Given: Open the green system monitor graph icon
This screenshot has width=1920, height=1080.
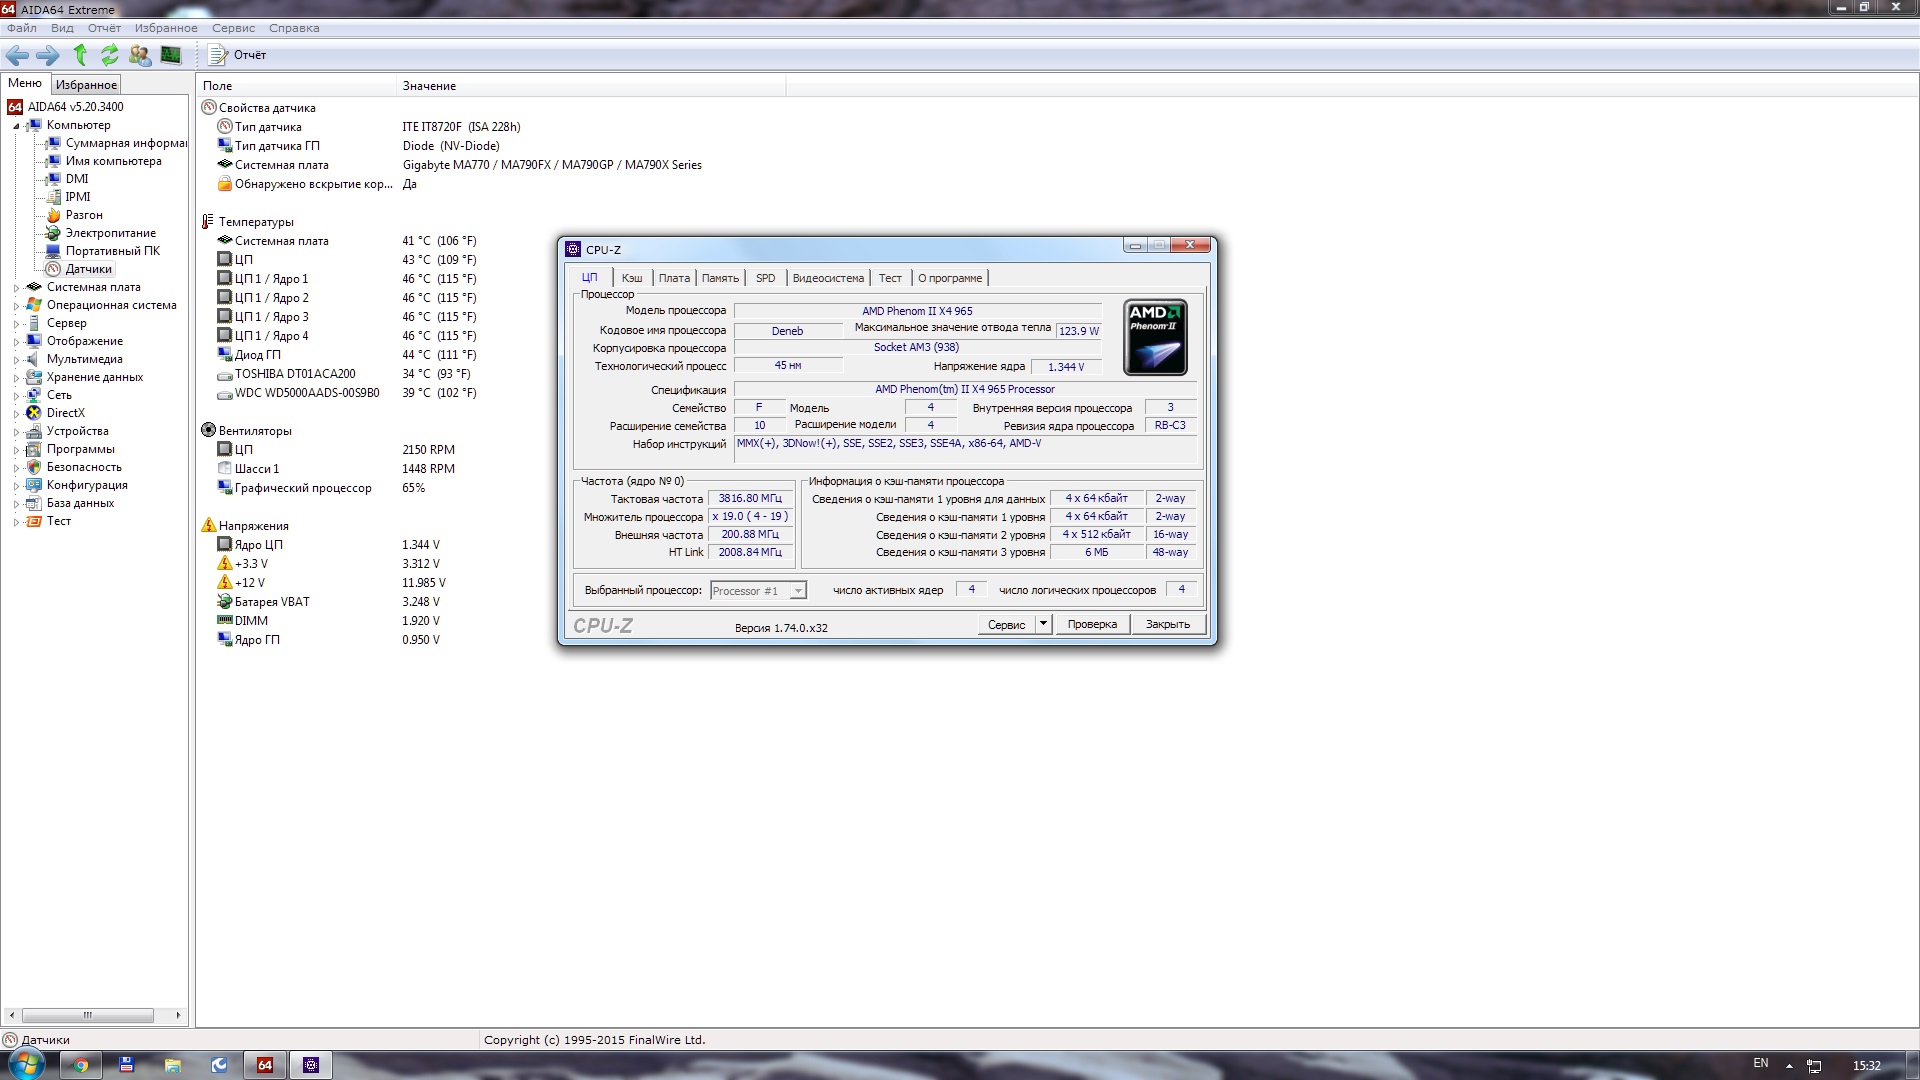Looking at the screenshot, I should (x=171, y=55).
